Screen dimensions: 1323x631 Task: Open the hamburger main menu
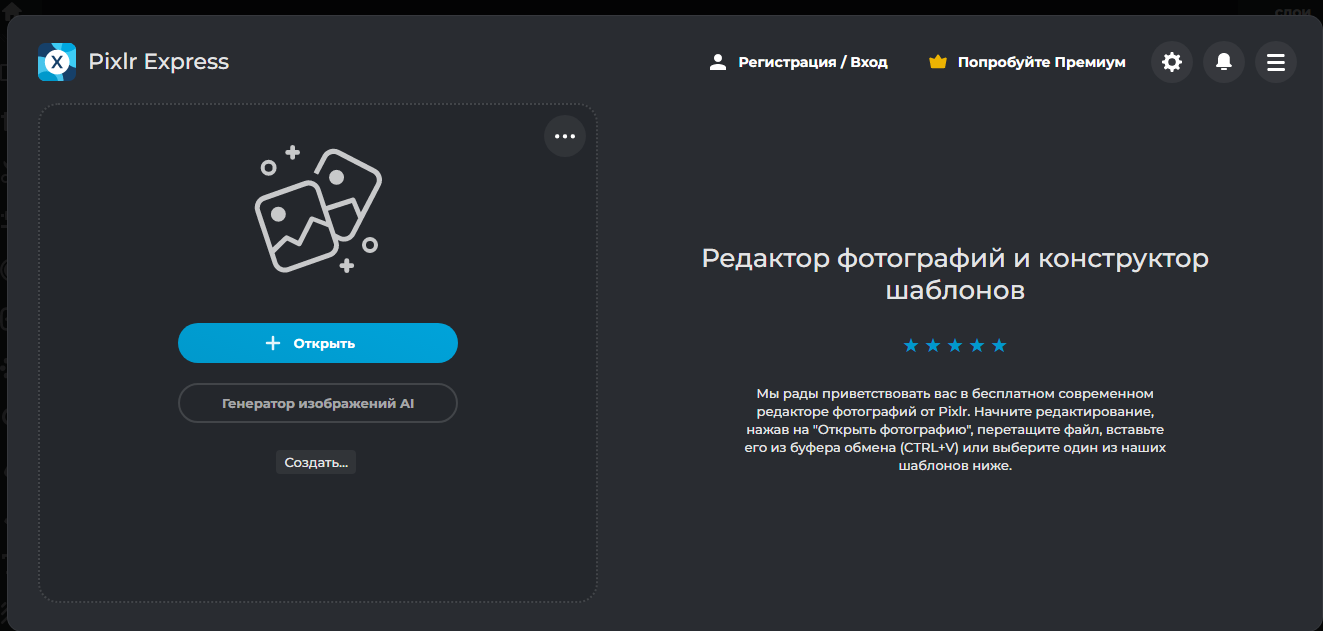1276,62
